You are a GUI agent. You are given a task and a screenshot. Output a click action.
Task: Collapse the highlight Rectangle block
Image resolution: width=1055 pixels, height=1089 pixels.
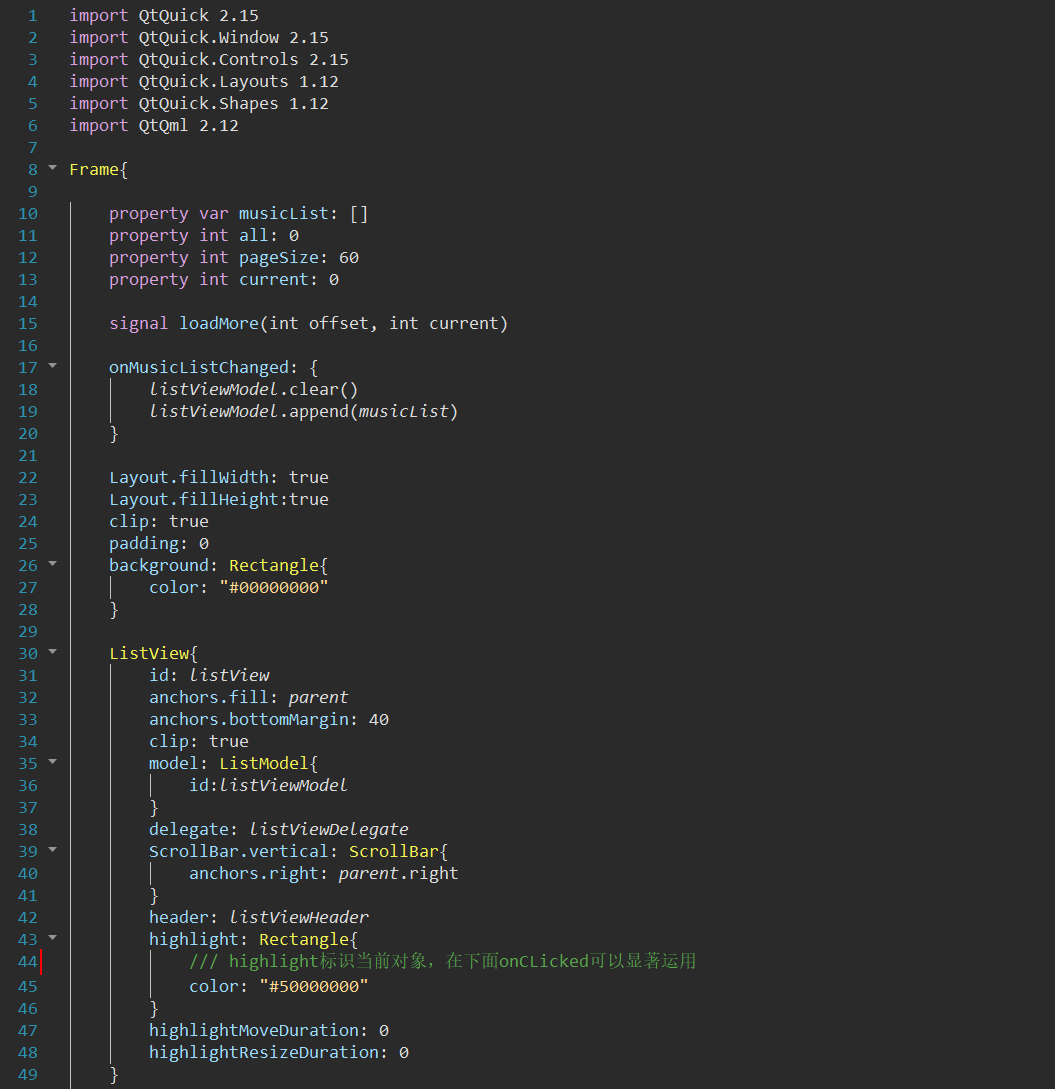52,938
